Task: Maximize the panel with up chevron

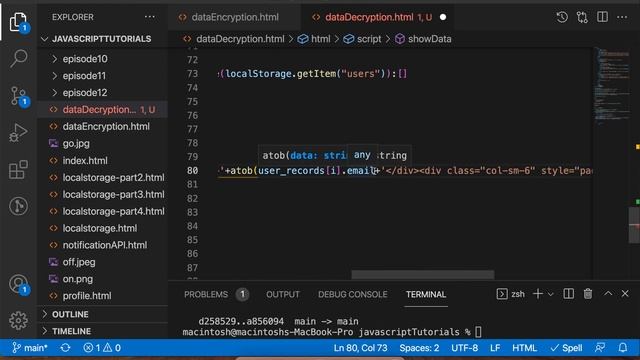Action: pyautogui.click(x=608, y=294)
